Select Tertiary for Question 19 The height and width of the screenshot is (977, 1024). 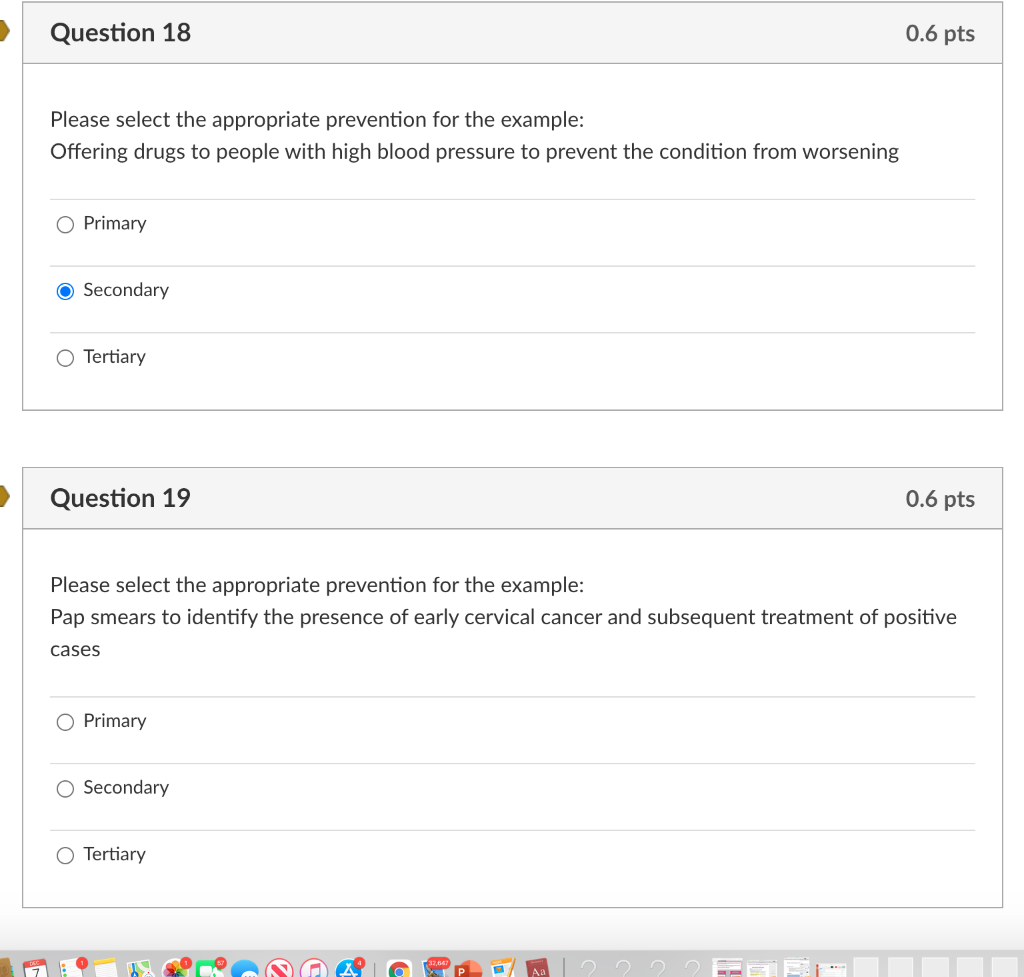[x=64, y=855]
